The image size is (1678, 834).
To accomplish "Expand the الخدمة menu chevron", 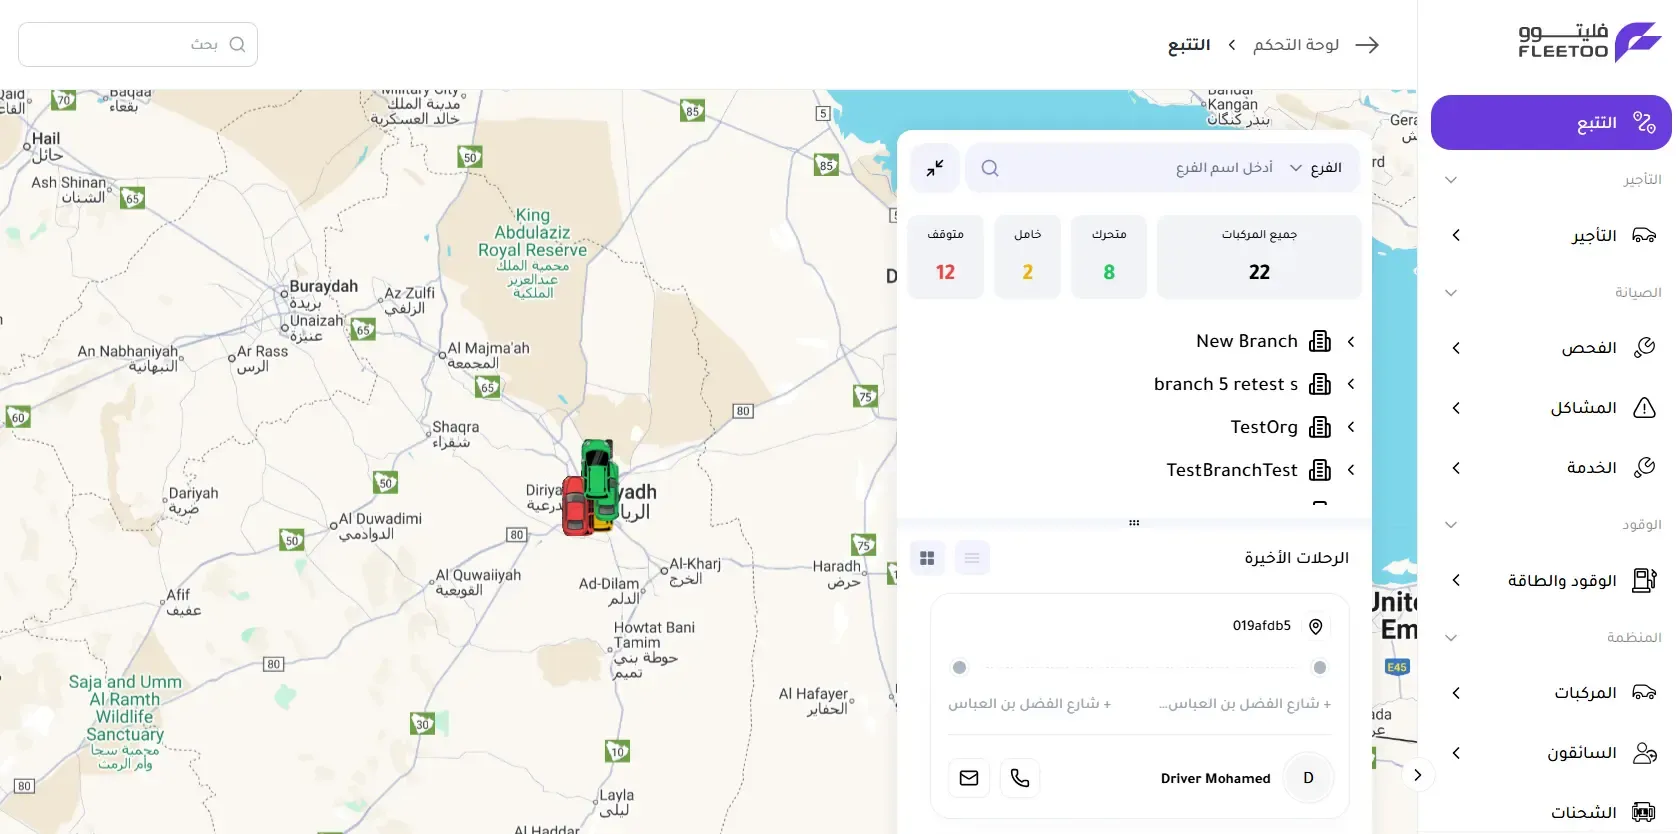I will tap(1456, 468).
